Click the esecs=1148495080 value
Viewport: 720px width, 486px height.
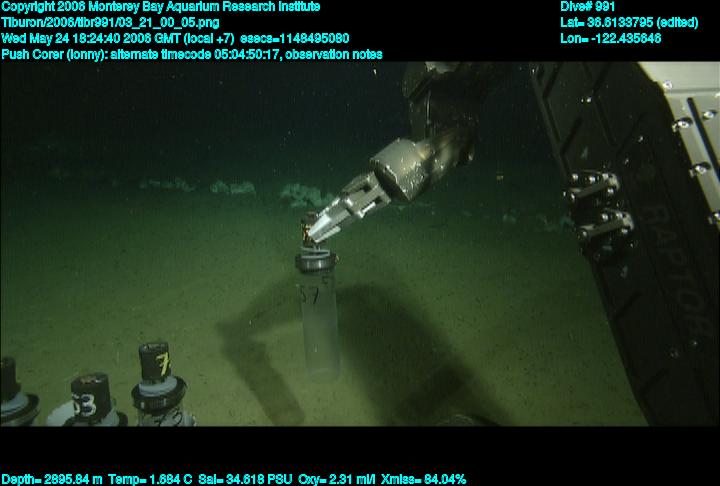click(295, 38)
